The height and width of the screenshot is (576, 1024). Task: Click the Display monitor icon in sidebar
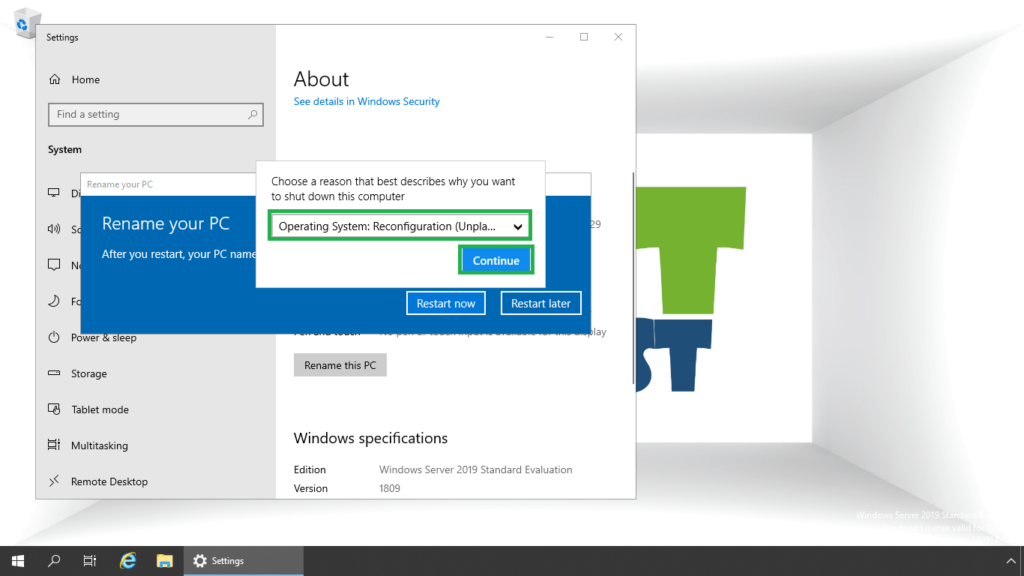click(54, 193)
